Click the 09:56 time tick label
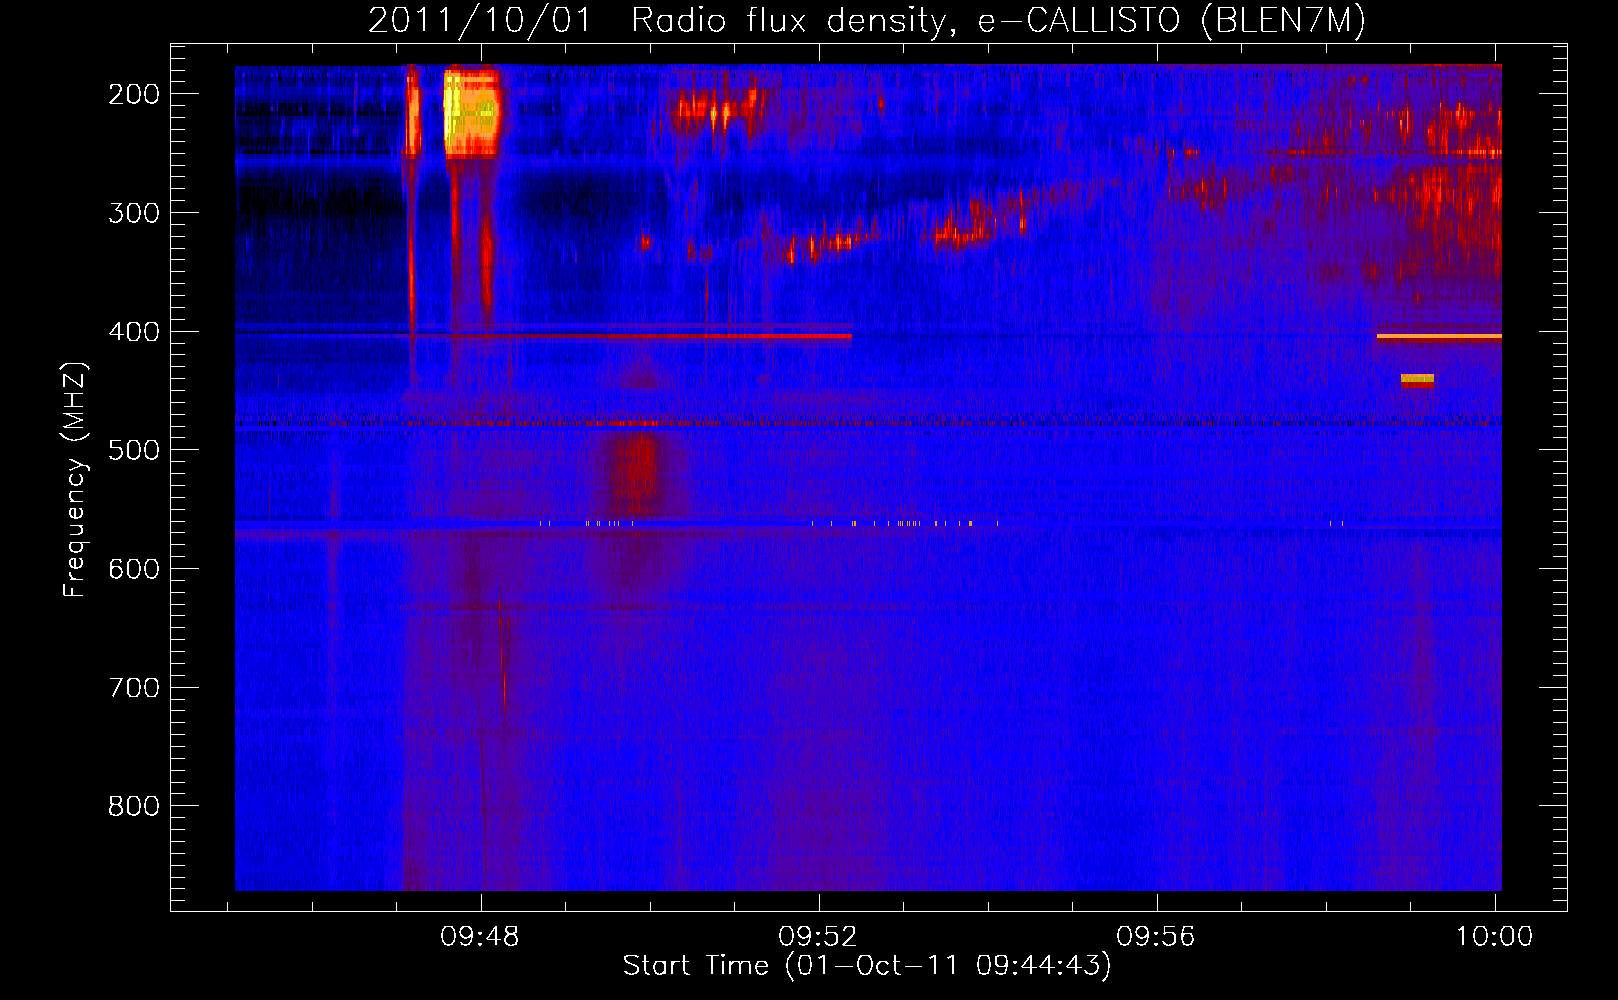The image size is (1618, 1000). [1156, 936]
